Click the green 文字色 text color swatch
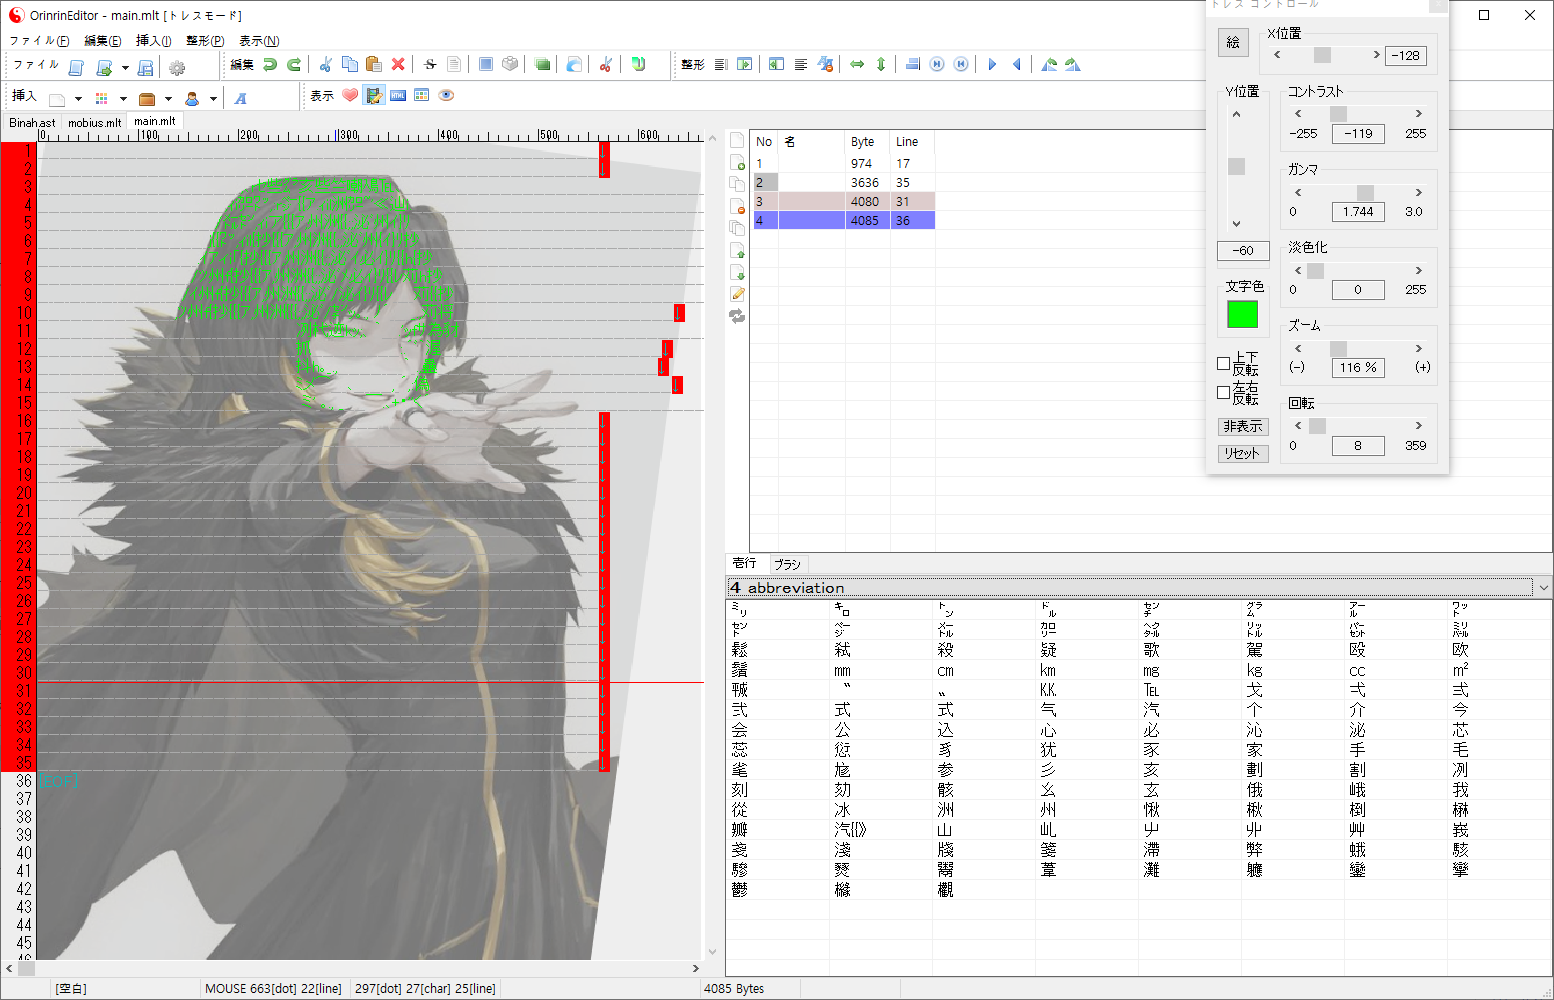The width and height of the screenshot is (1554, 1000). [1242, 315]
